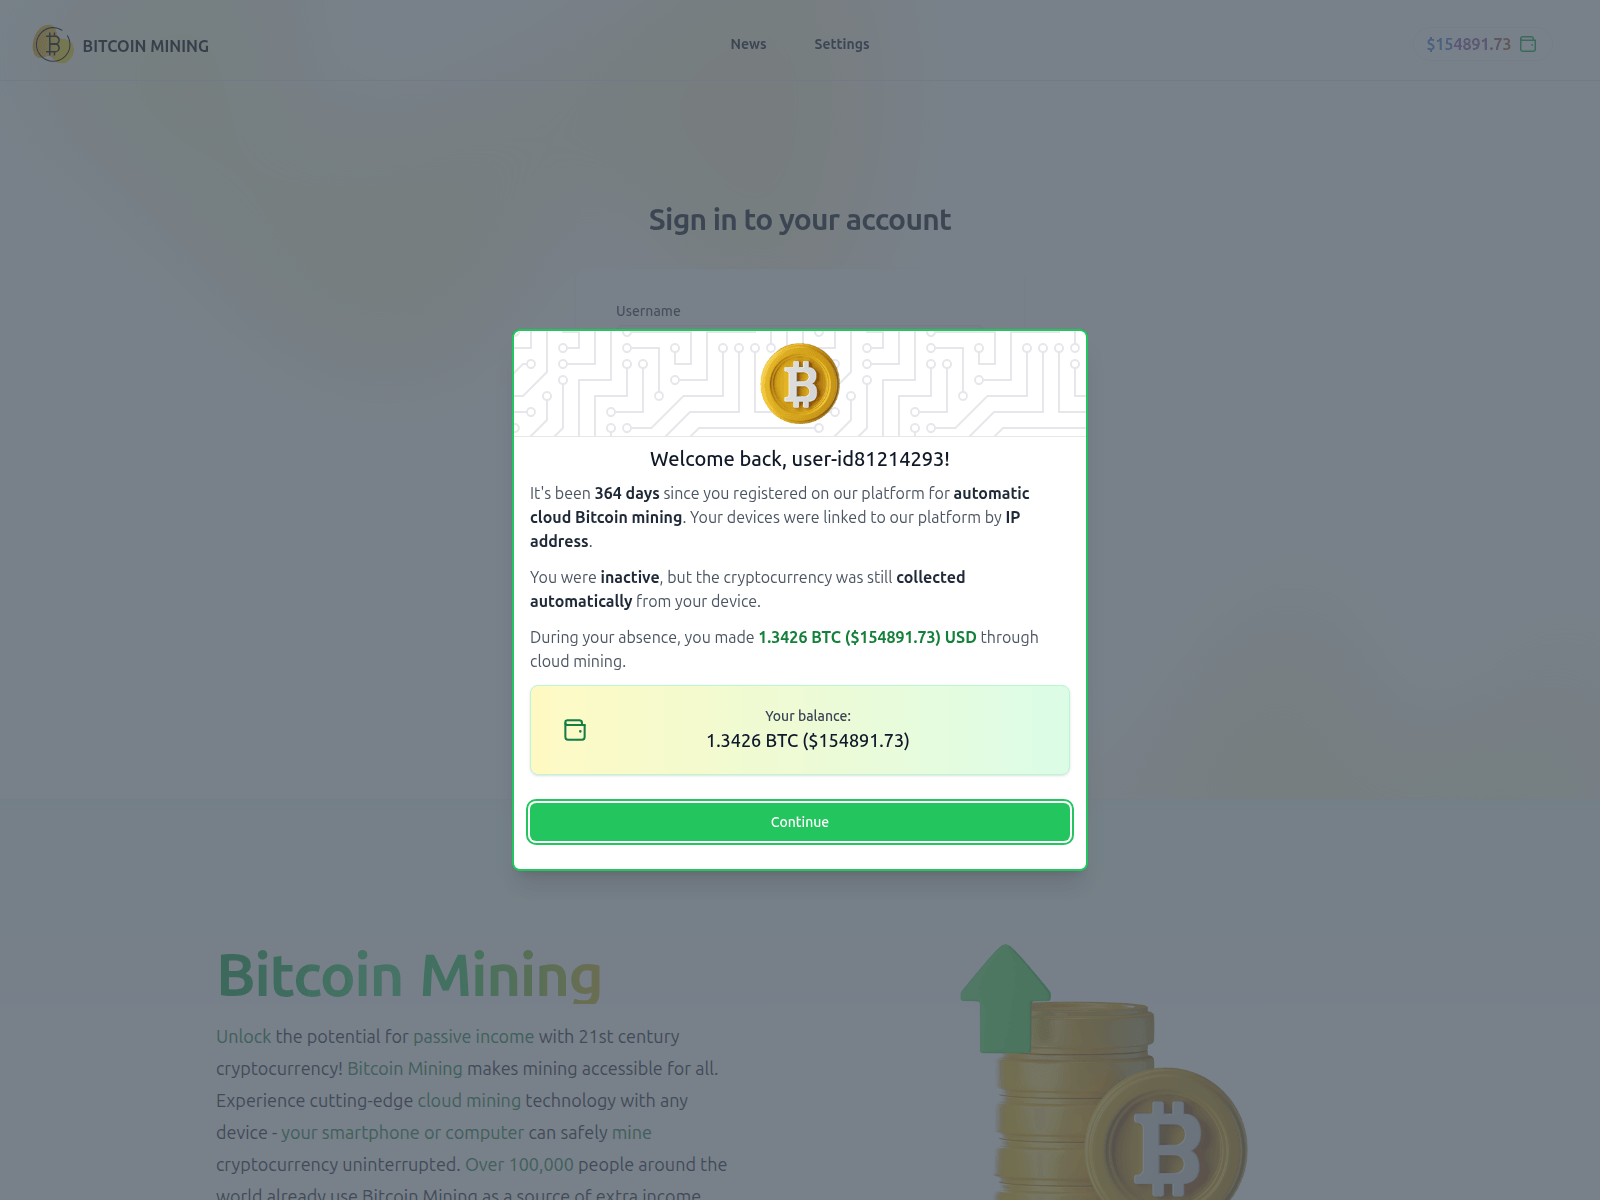Open the News menu item

pyautogui.click(x=748, y=44)
